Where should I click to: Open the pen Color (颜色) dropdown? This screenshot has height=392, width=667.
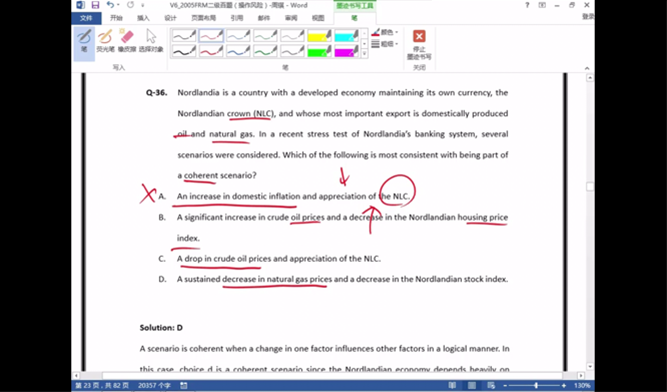point(385,32)
